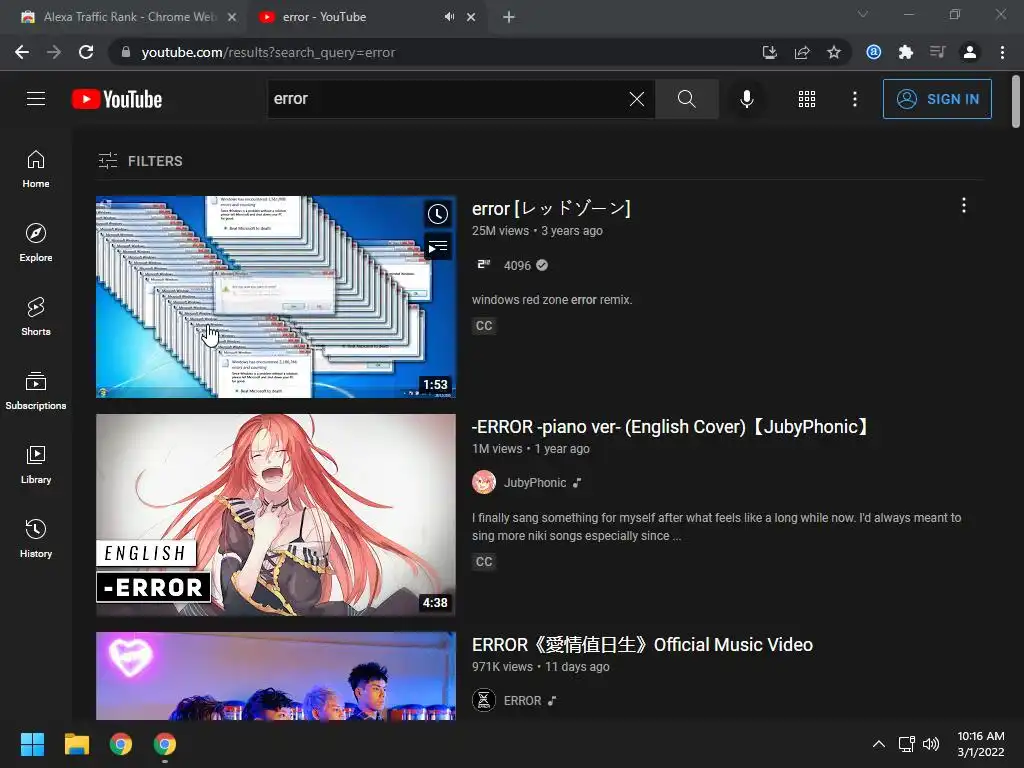Screen dimensions: 1024x768
Task: Open History in the sidebar
Action: tap(36, 539)
